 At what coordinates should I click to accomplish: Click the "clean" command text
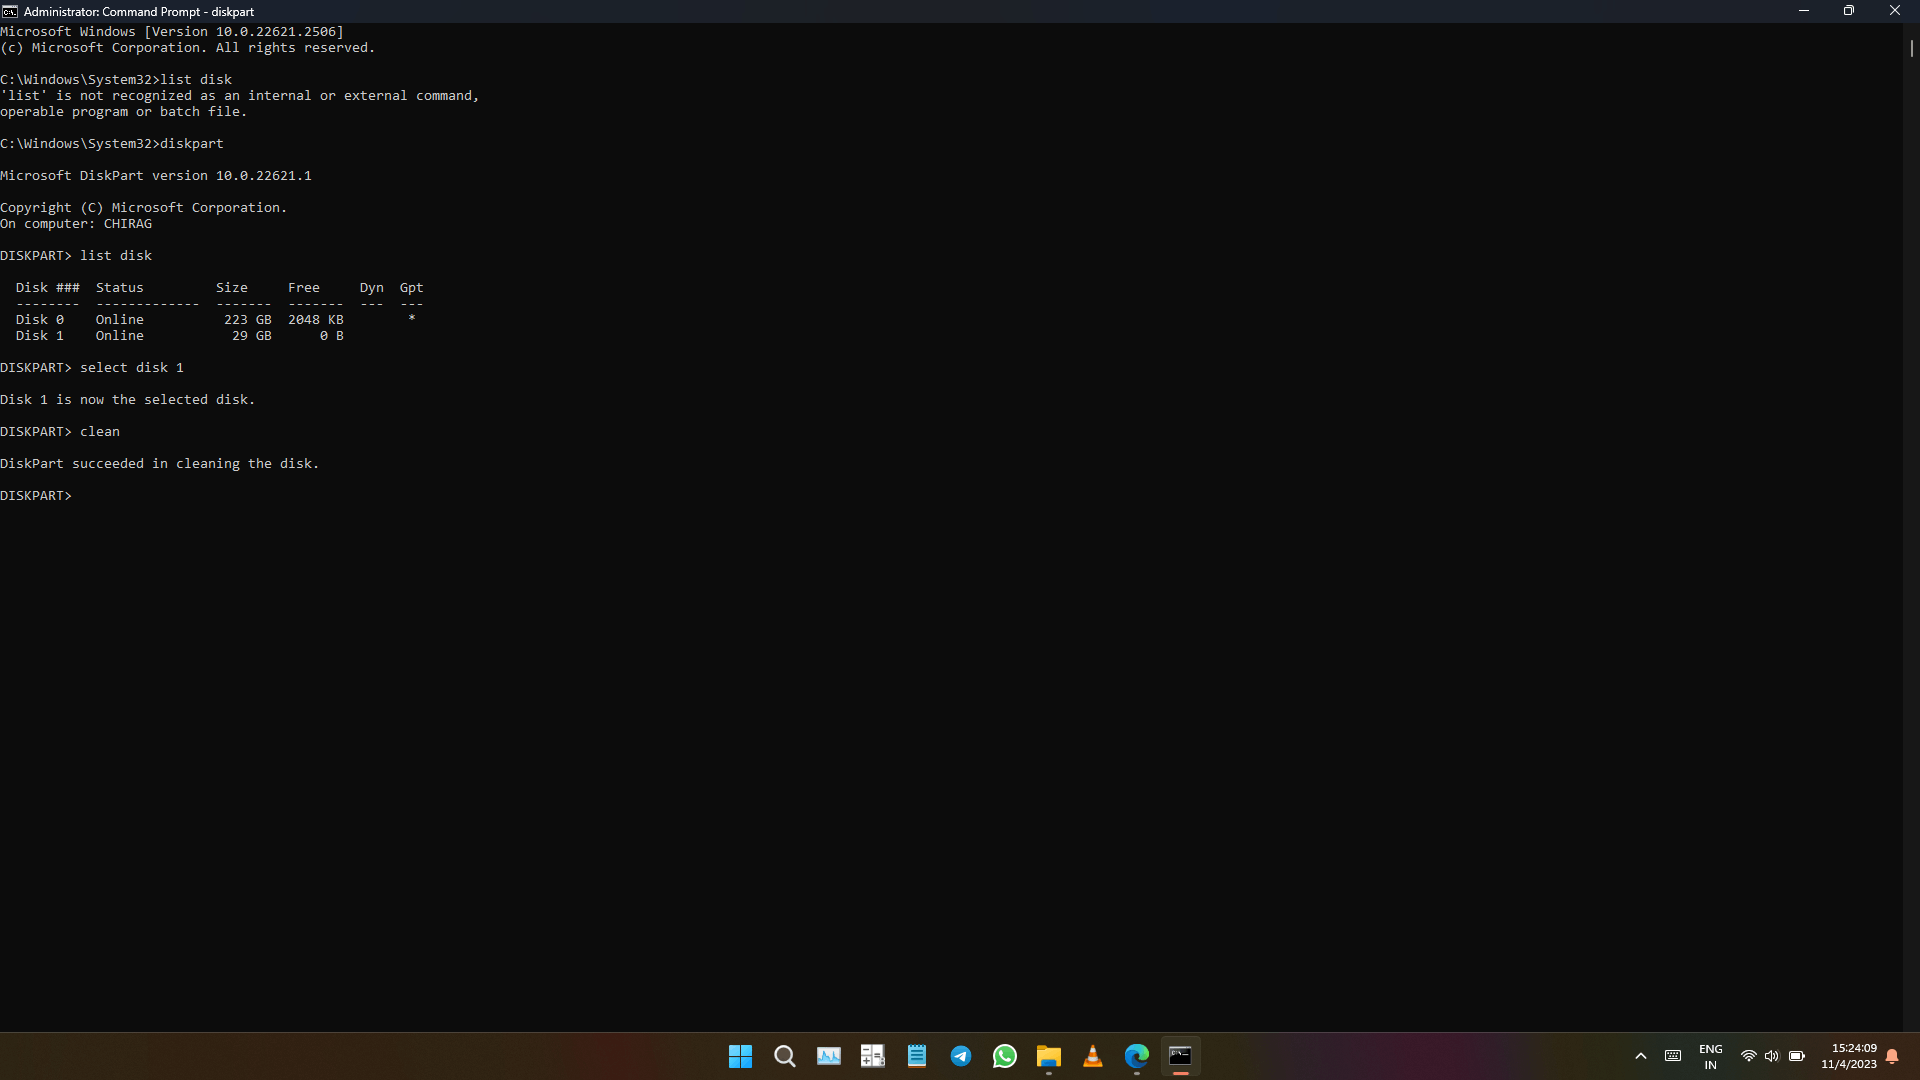pyautogui.click(x=100, y=432)
